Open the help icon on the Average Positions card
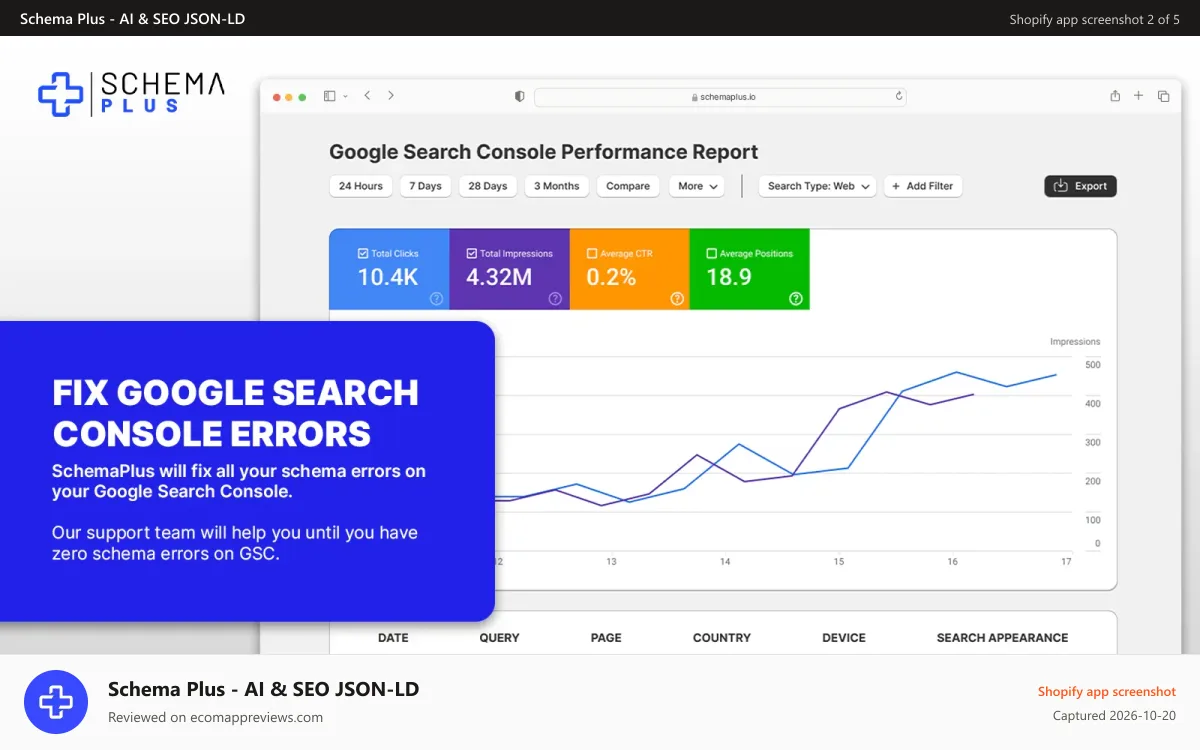The width and height of the screenshot is (1200, 750). pos(796,298)
